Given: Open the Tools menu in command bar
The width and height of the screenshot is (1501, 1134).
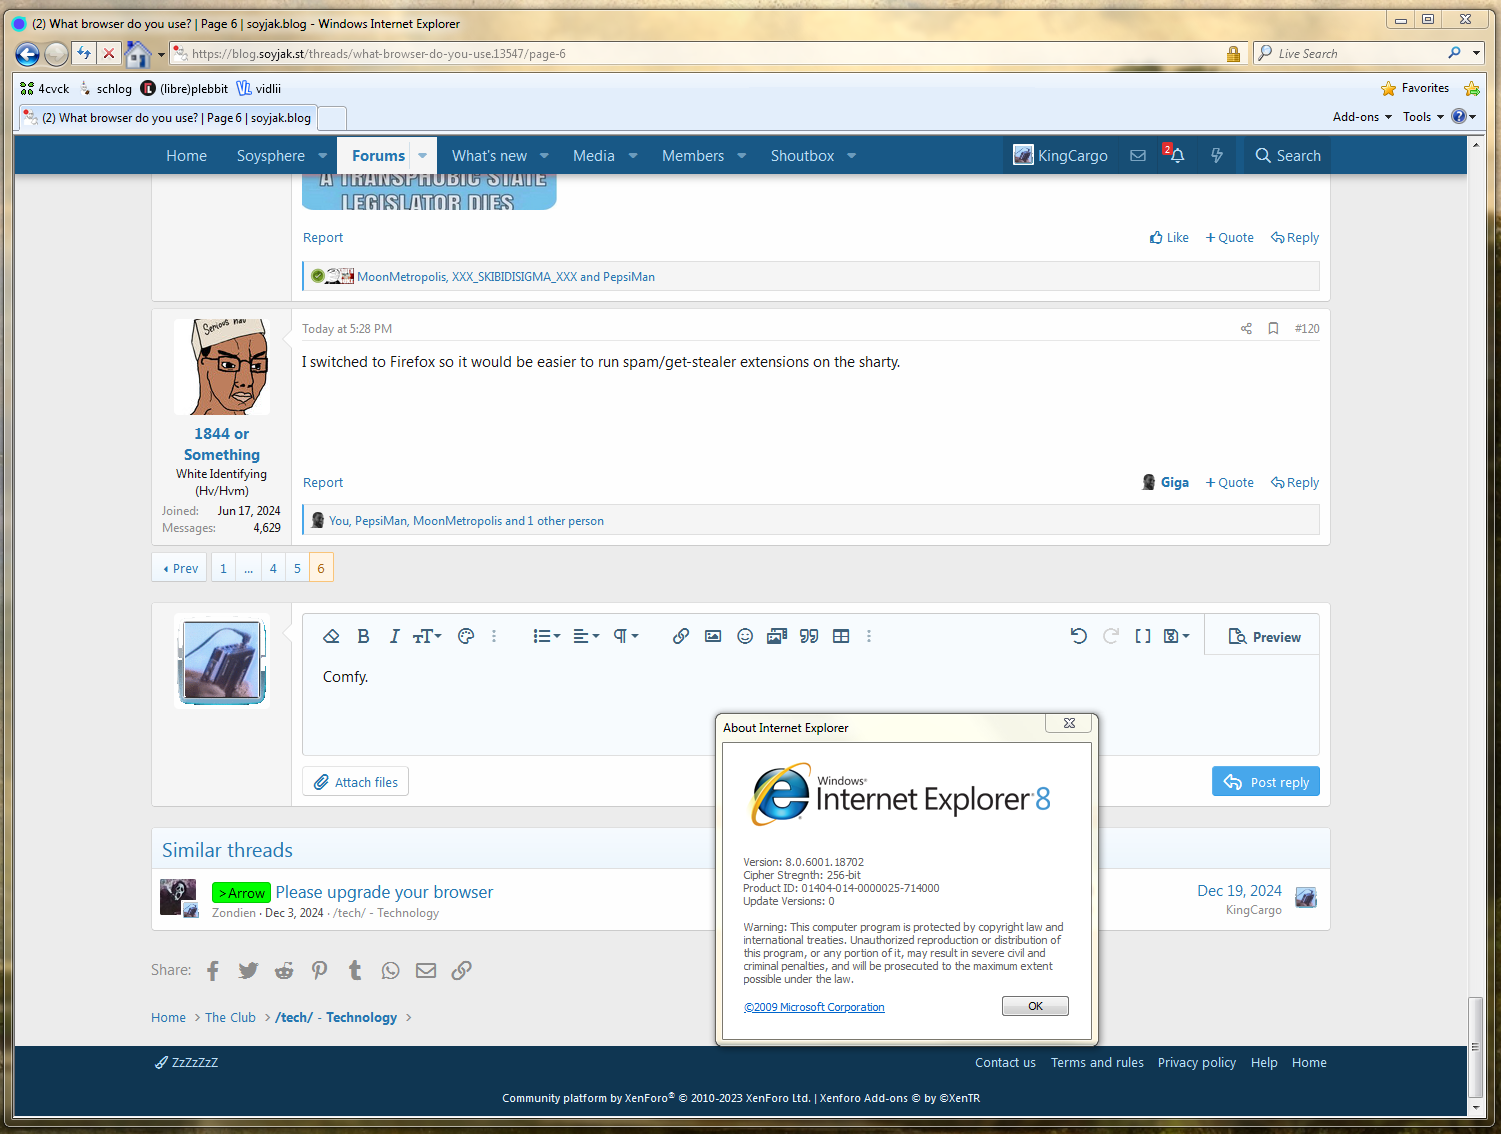Looking at the screenshot, I should tap(1423, 117).
